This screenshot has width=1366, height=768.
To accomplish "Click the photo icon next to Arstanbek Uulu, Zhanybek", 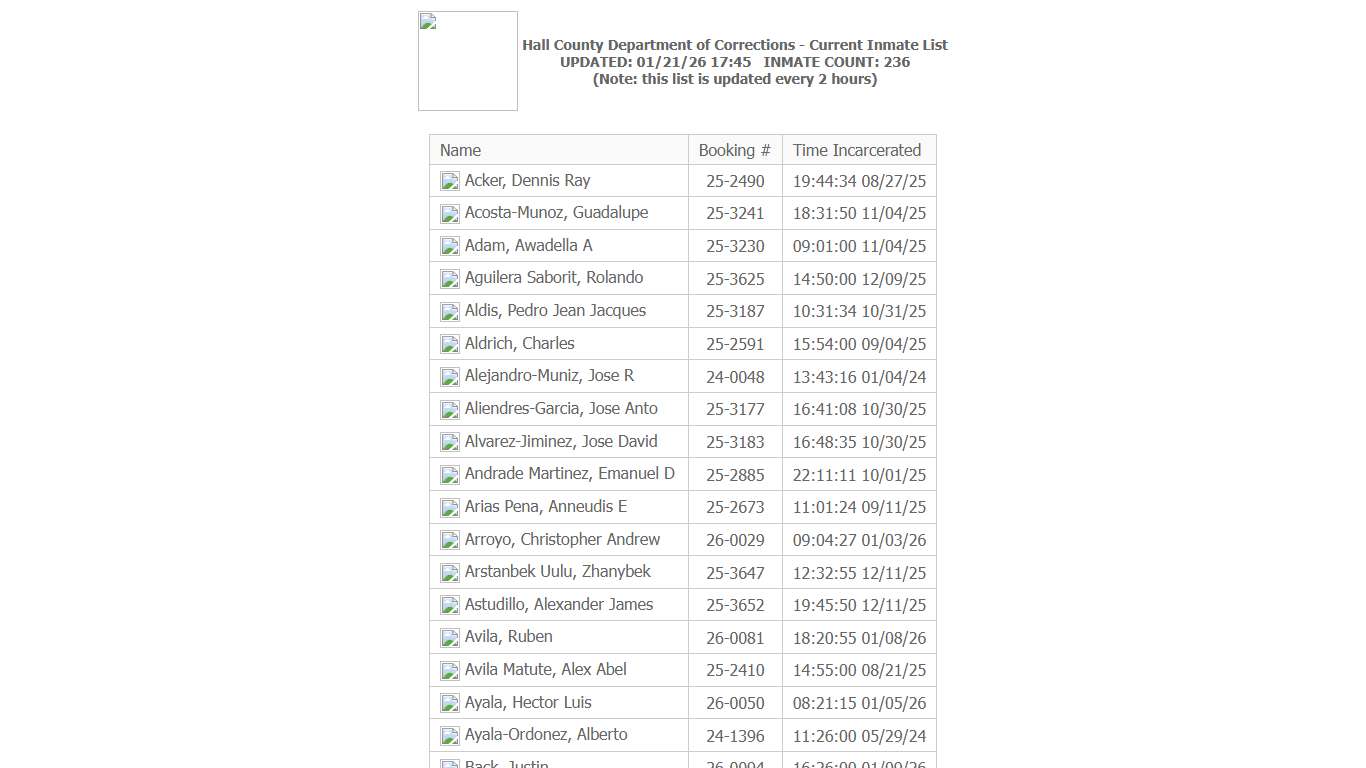I will coord(449,572).
